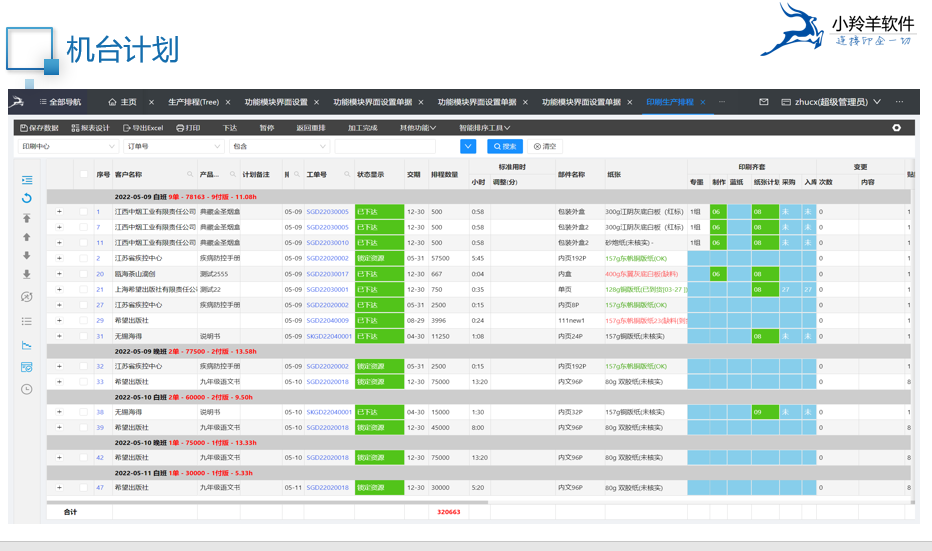Click 保存数据 save toolbar button
The width and height of the screenshot is (932, 551).
coord(39,128)
